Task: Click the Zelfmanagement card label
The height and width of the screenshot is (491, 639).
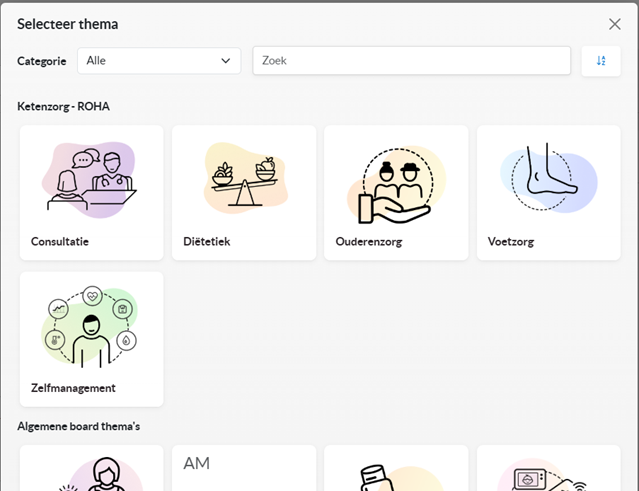Action: (x=73, y=388)
